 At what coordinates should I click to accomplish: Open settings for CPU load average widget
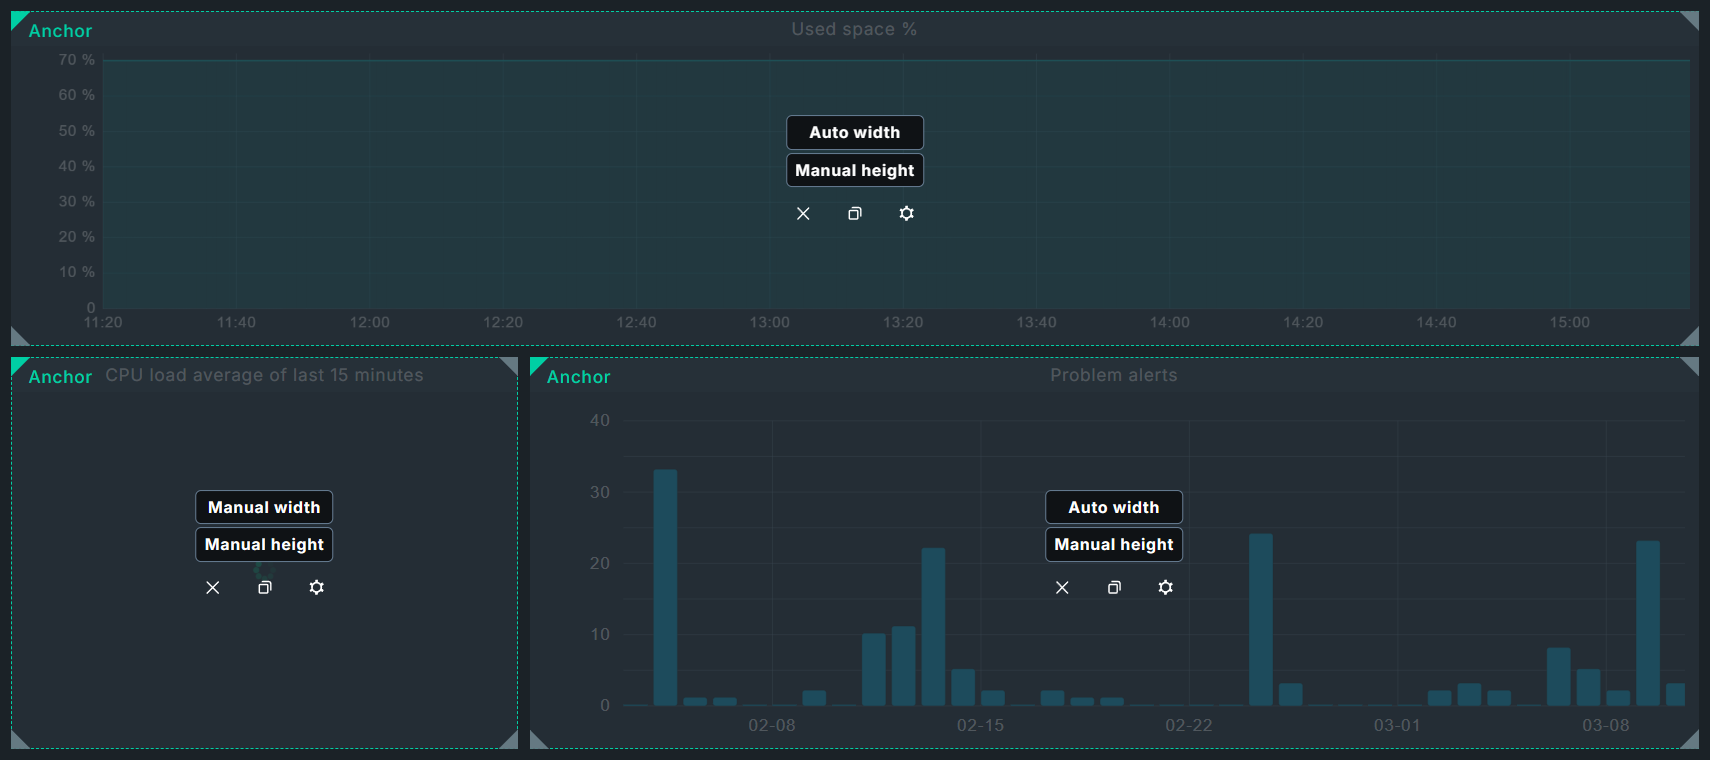coord(317,588)
